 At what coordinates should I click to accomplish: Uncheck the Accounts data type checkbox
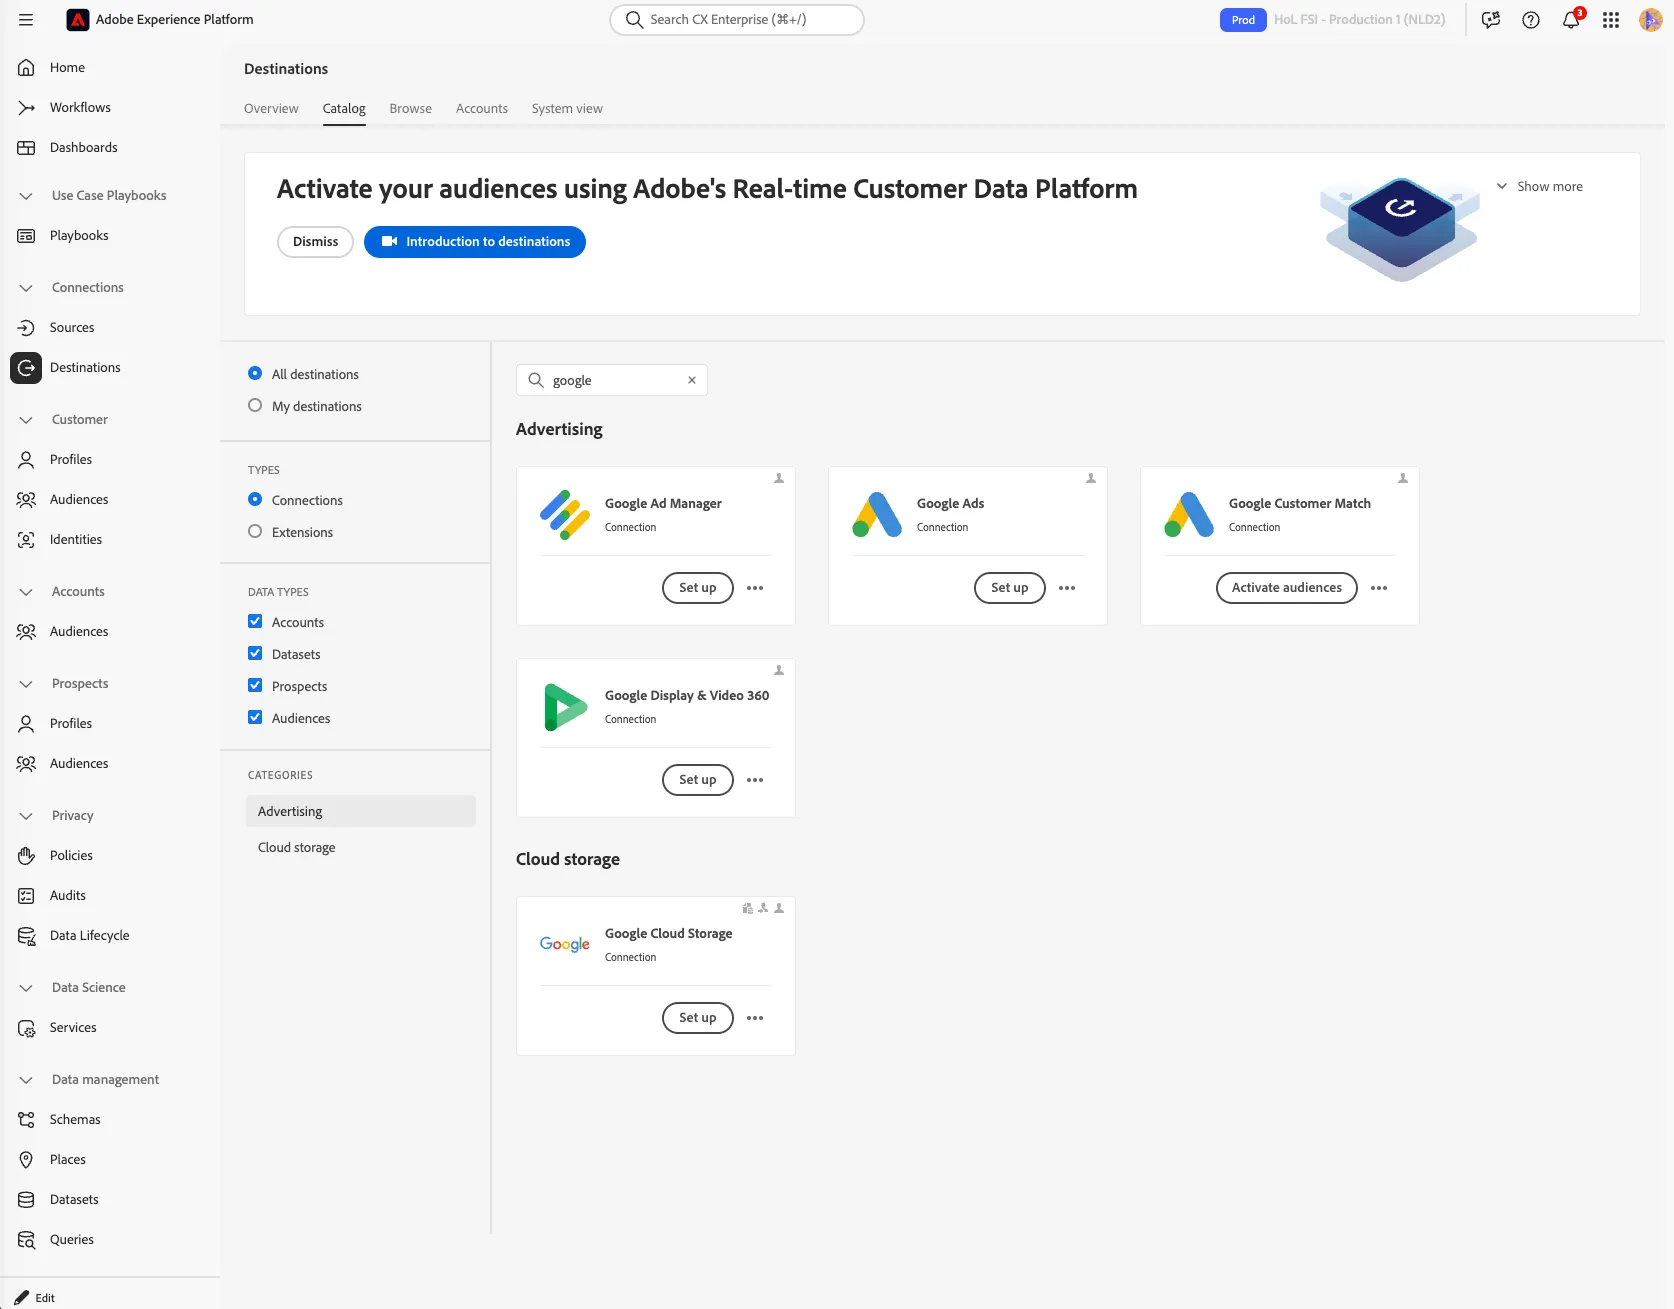255,622
